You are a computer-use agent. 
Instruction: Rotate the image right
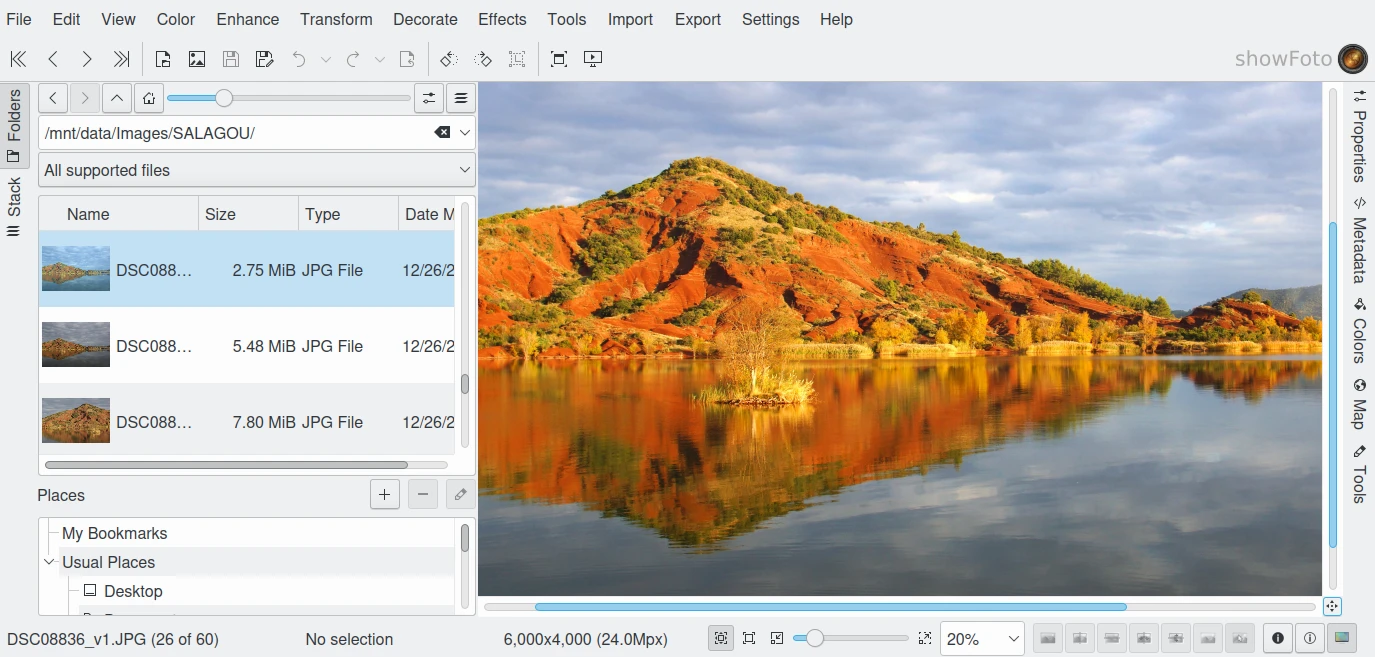click(x=483, y=59)
